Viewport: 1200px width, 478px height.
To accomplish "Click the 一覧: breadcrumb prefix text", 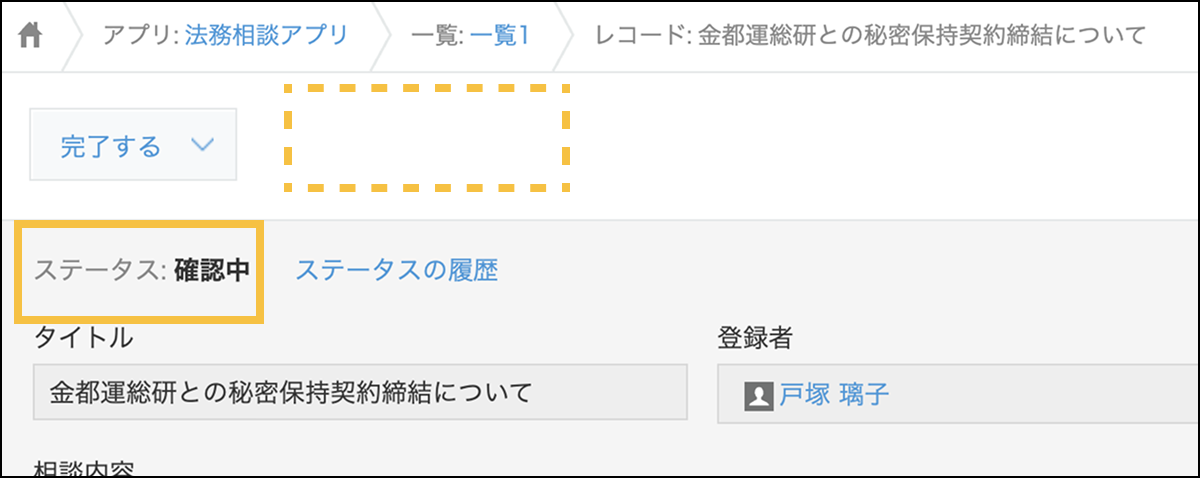I will pyautogui.click(x=438, y=36).
